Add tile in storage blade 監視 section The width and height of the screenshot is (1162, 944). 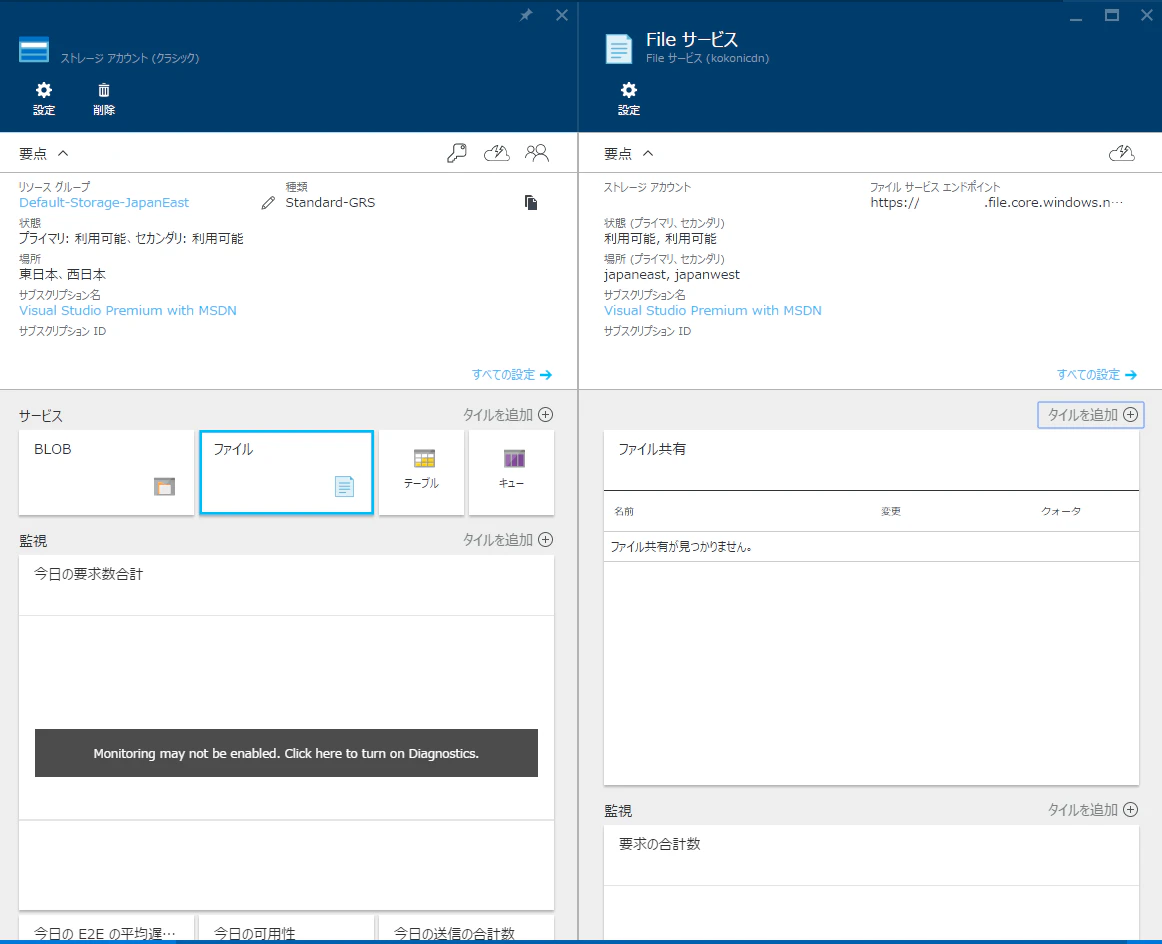(508, 539)
